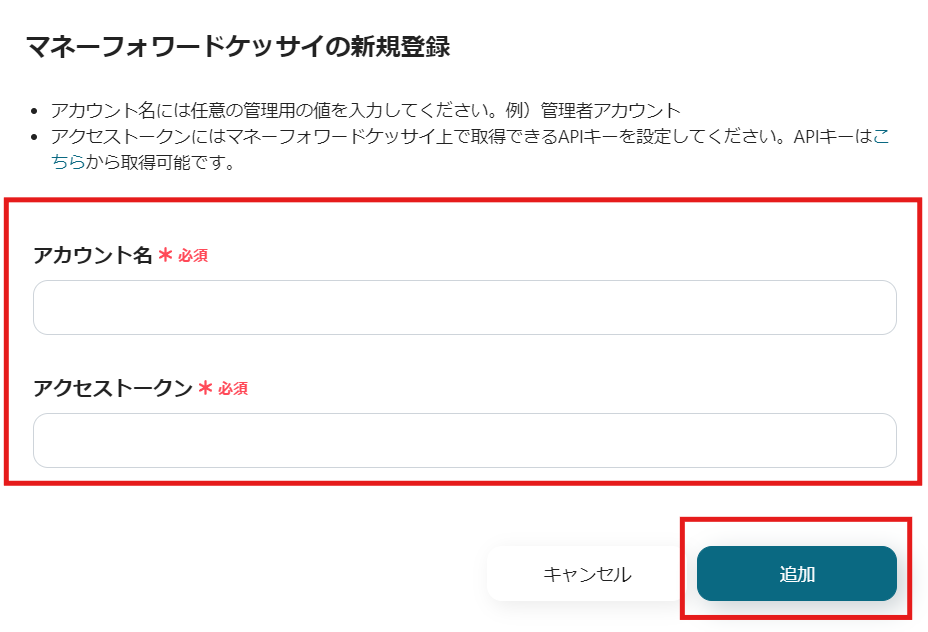Viewport: 928px width, 632px height.
Task: Click the アクセストークン field label
Action: click(113, 389)
